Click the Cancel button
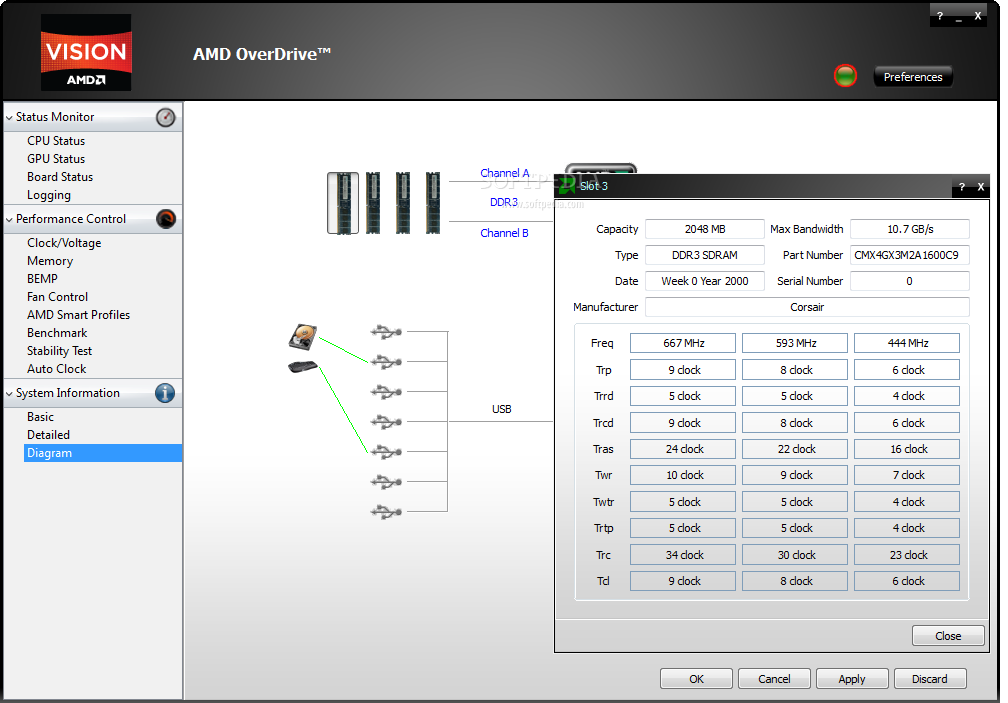Viewport: 1008px width, 703px height. click(x=774, y=679)
